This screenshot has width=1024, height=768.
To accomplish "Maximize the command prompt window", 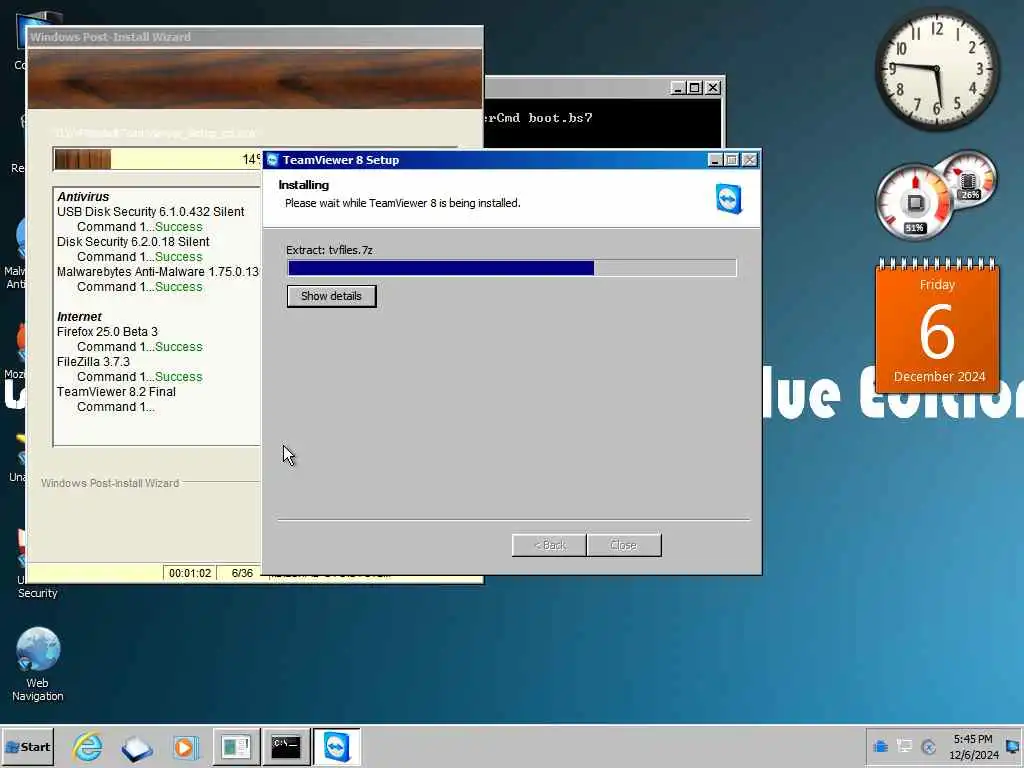I will (x=695, y=88).
